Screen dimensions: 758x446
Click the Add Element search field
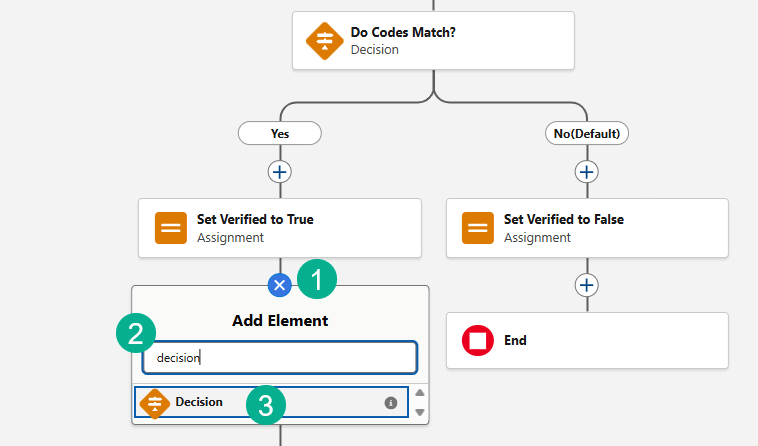(279, 357)
